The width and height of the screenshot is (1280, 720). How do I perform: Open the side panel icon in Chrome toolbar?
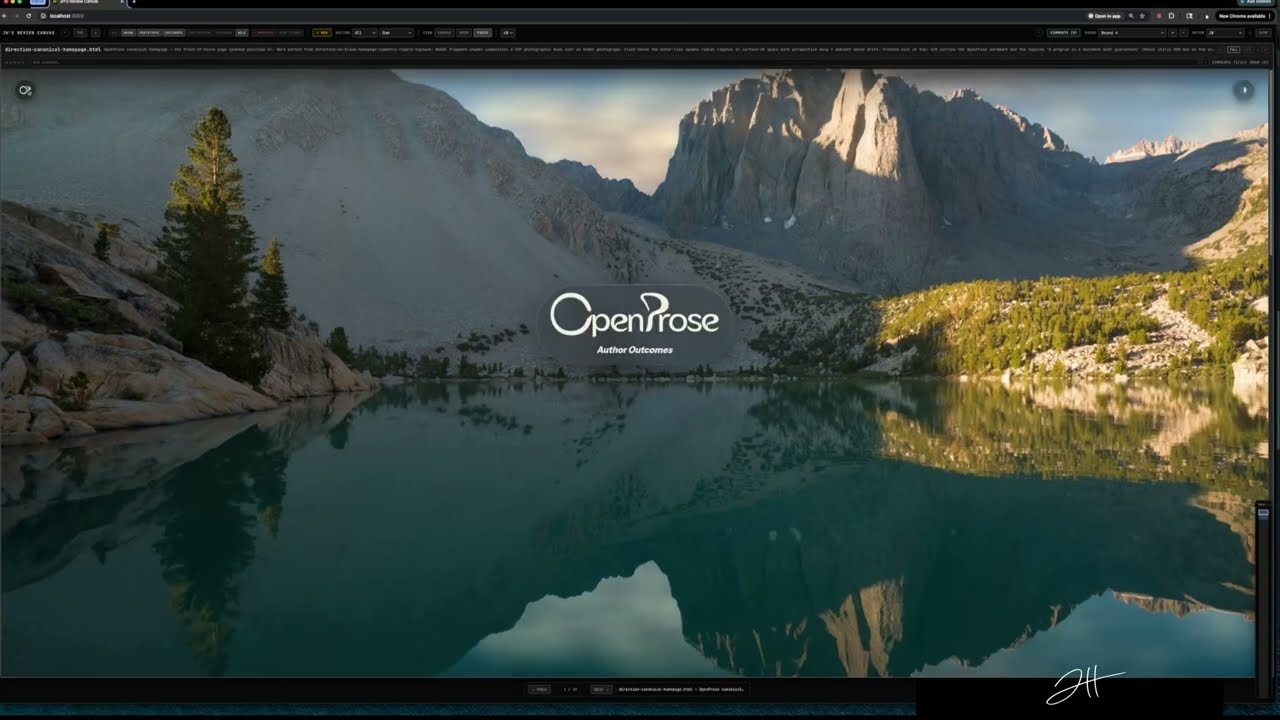[1189, 16]
